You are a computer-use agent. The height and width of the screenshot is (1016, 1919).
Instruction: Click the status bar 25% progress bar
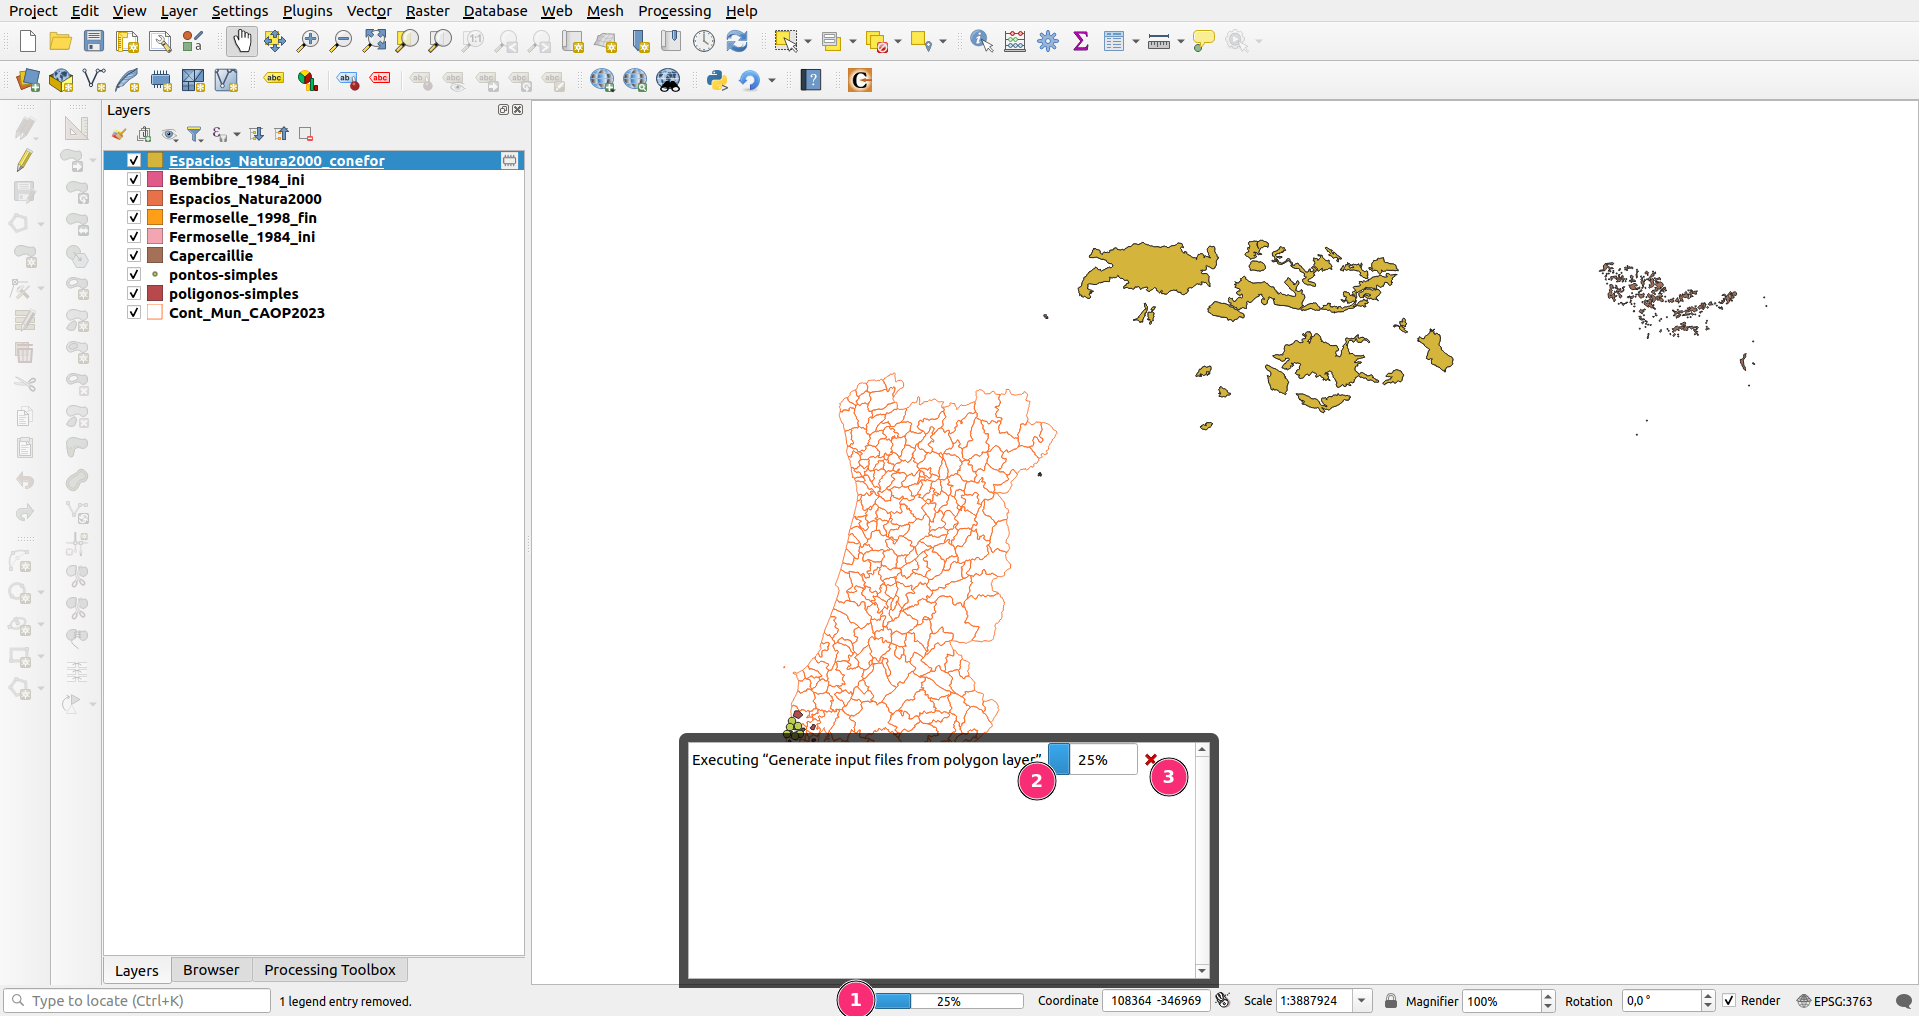tap(949, 1001)
